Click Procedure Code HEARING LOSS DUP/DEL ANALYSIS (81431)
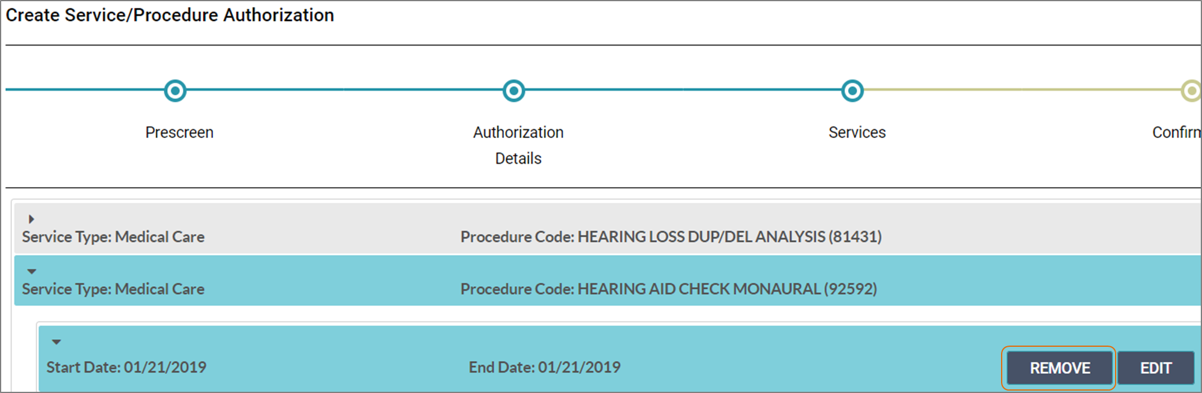1202x393 pixels. 671,237
